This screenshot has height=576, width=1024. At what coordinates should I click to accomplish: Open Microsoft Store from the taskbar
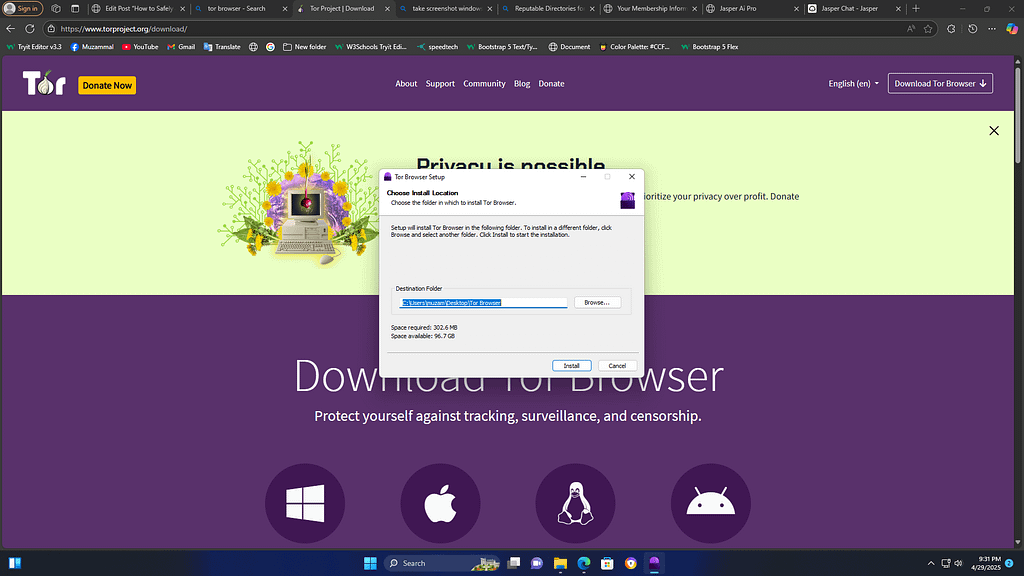point(607,563)
